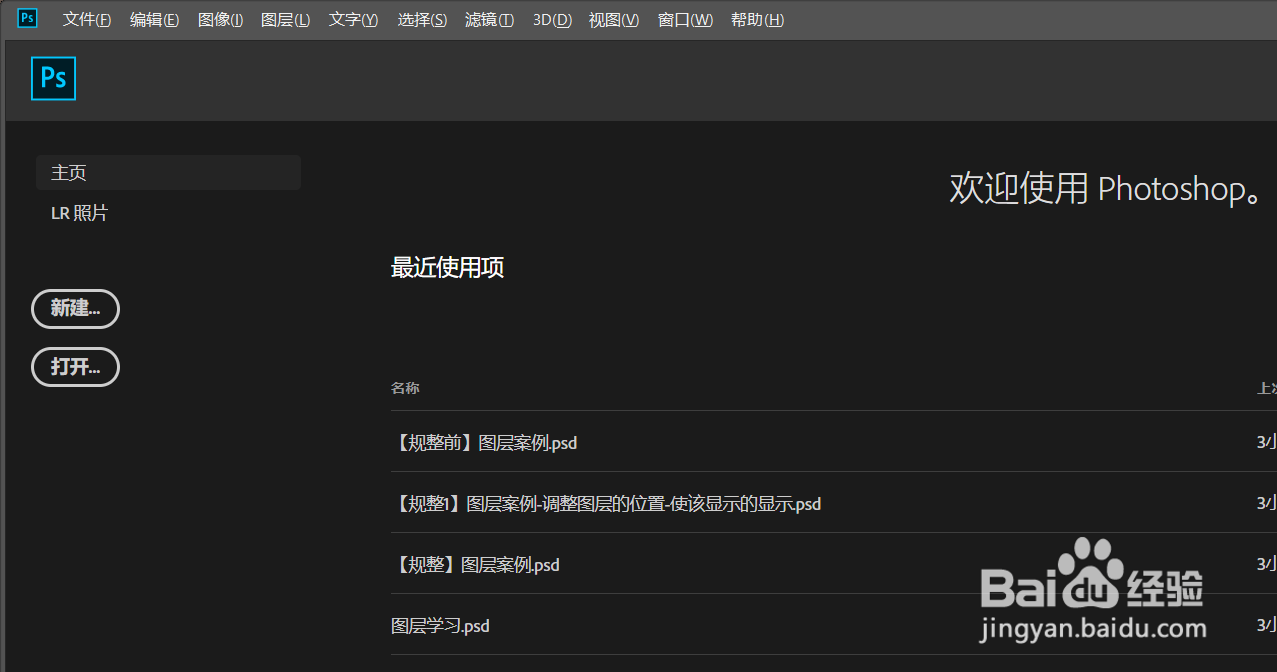Click the small PS icon in title bar
The height and width of the screenshot is (672, 1277).
click(26, 18)
